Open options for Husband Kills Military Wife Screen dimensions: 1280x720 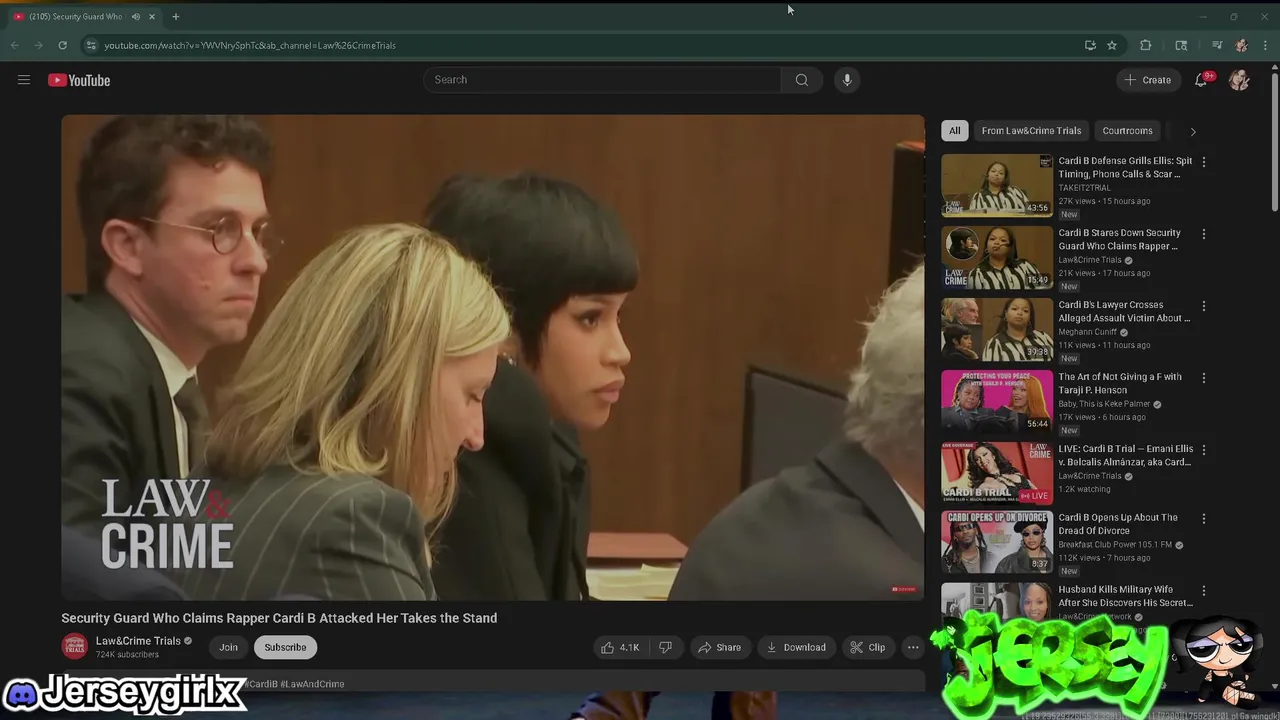[x=1203, y=591]
